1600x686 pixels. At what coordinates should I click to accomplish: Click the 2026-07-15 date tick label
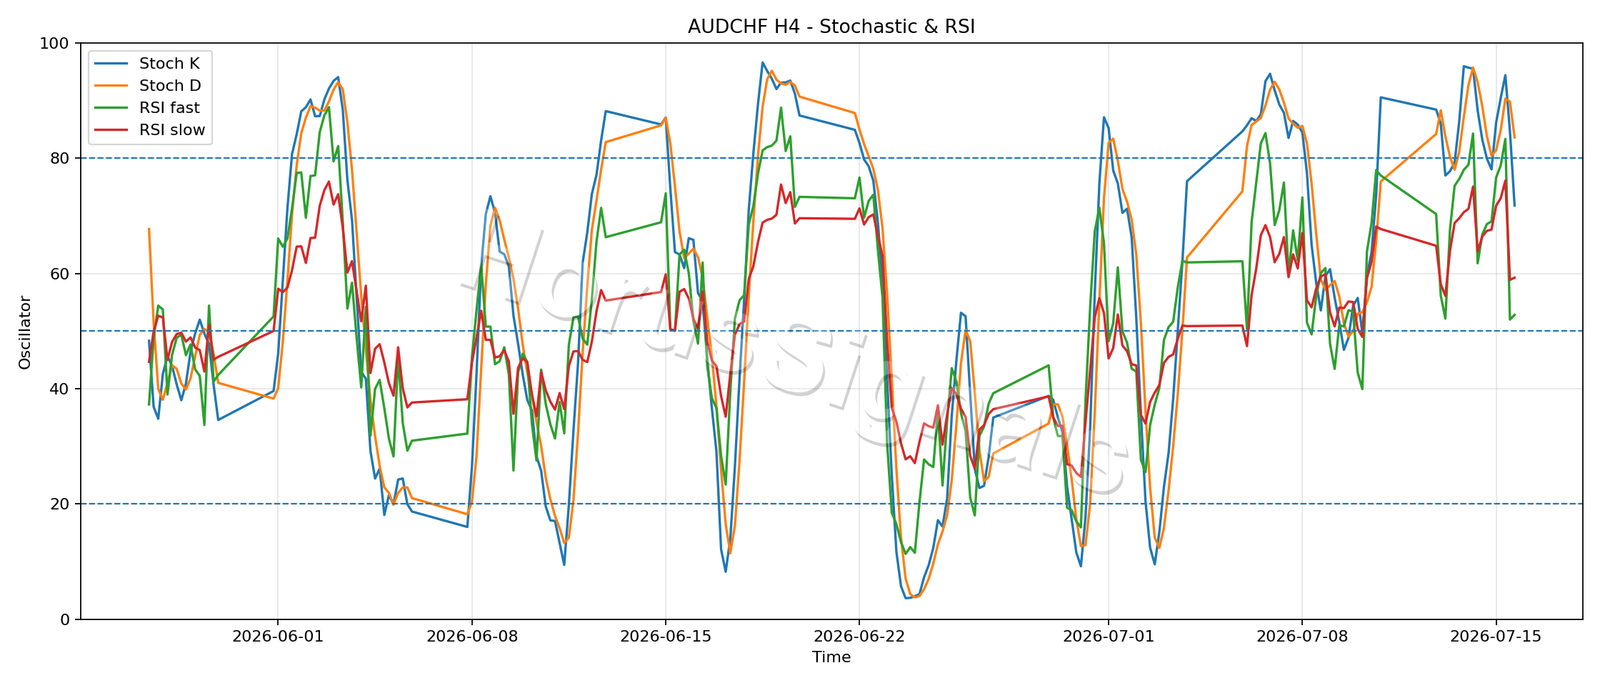(1496, 636)
